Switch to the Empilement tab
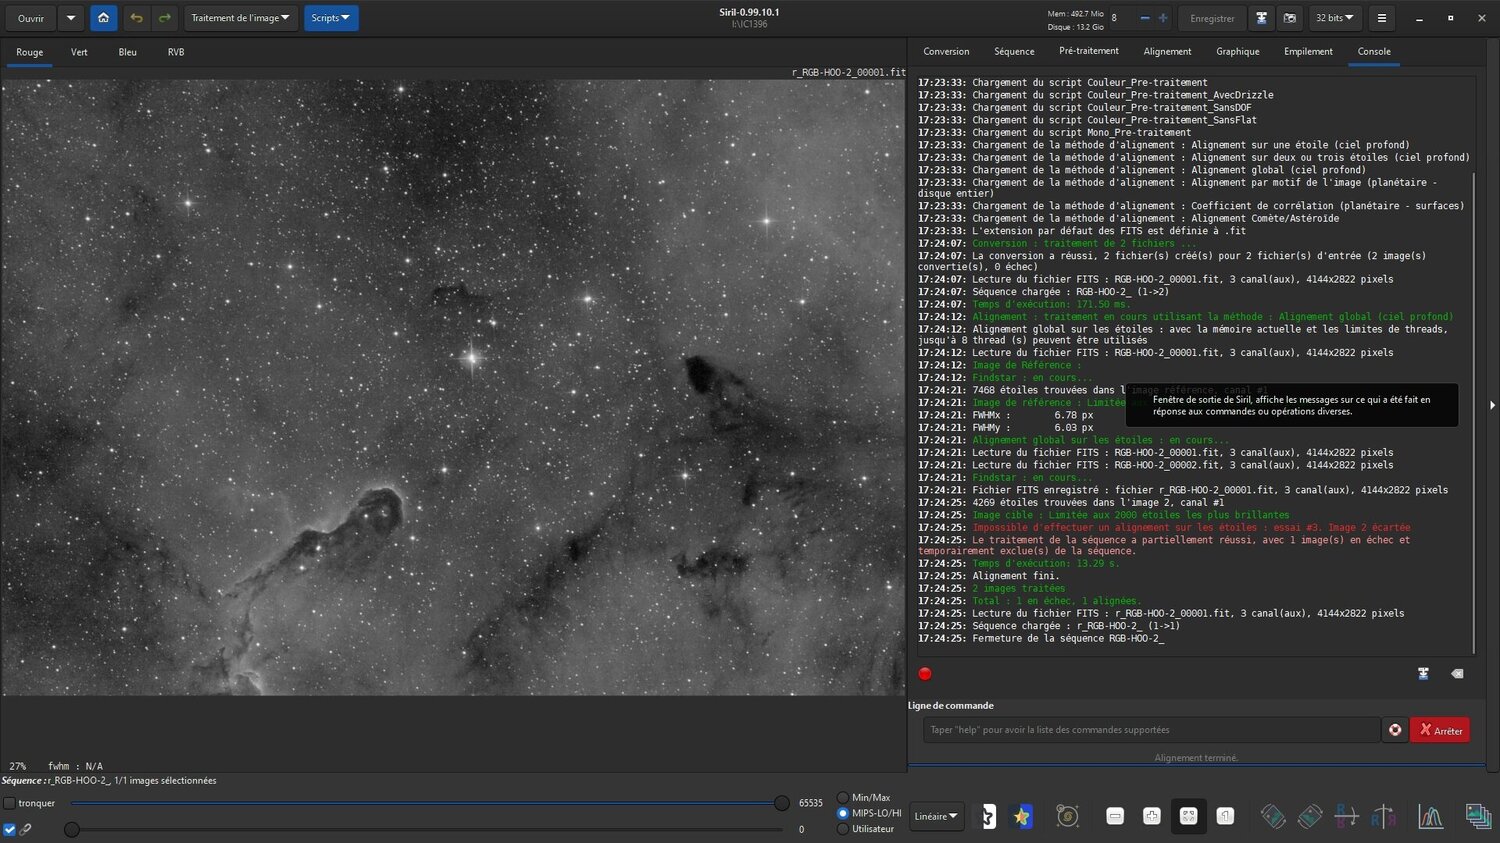1500x843 pixels. [x=1308, y=52]
